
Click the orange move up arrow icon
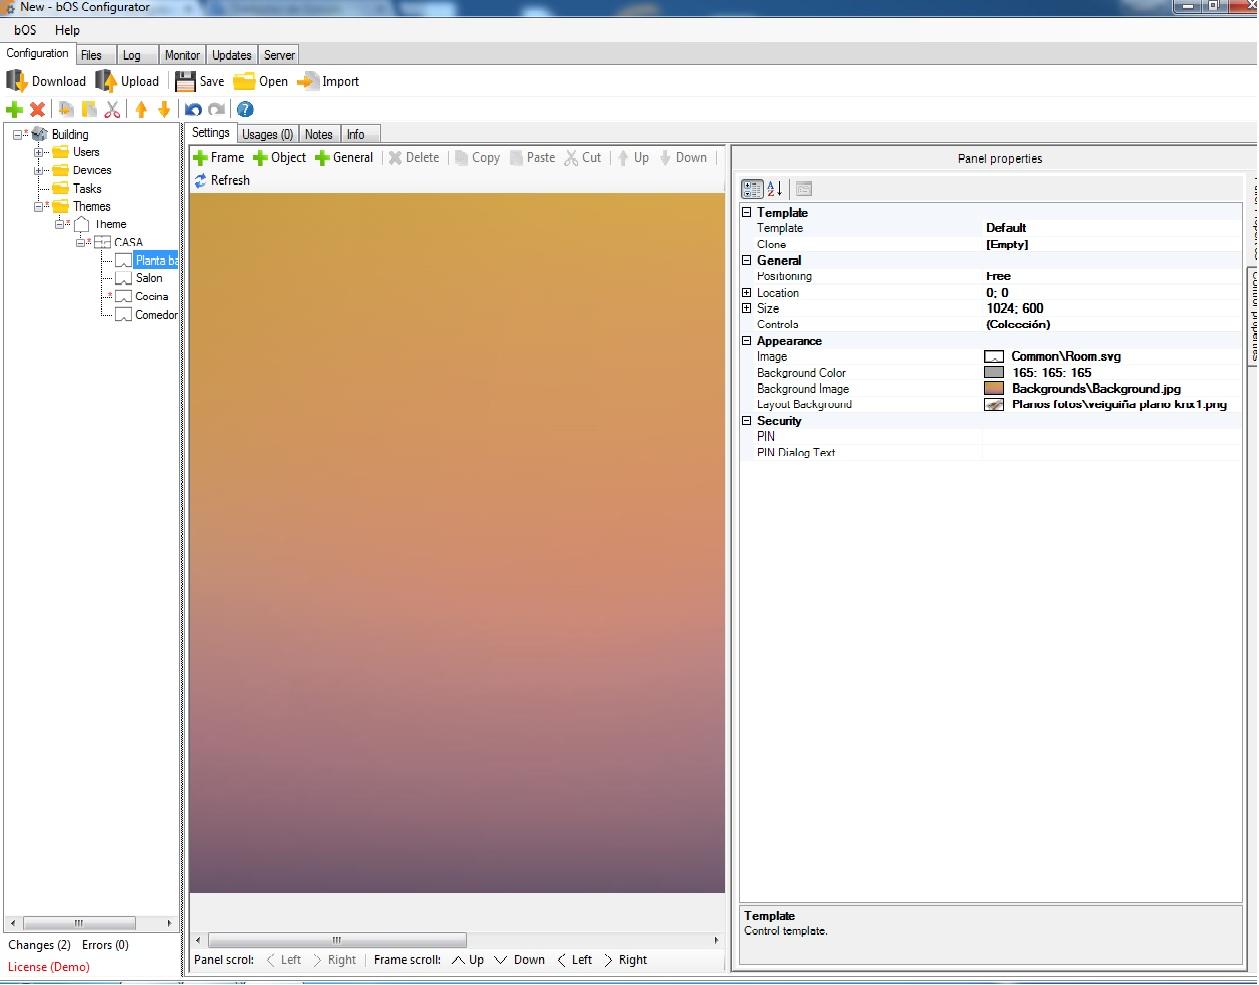coord(141,109)
